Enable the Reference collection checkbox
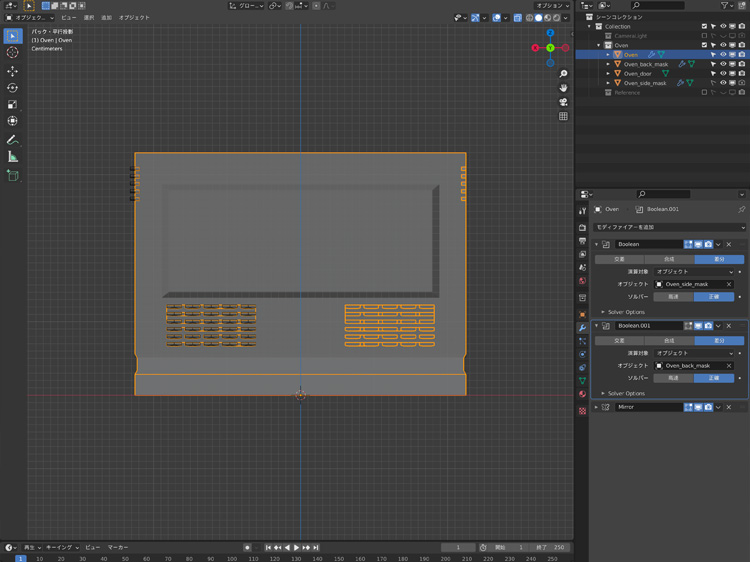Image resolution: width=750 pixels, height=562 pixels. (x=704, y=93)
